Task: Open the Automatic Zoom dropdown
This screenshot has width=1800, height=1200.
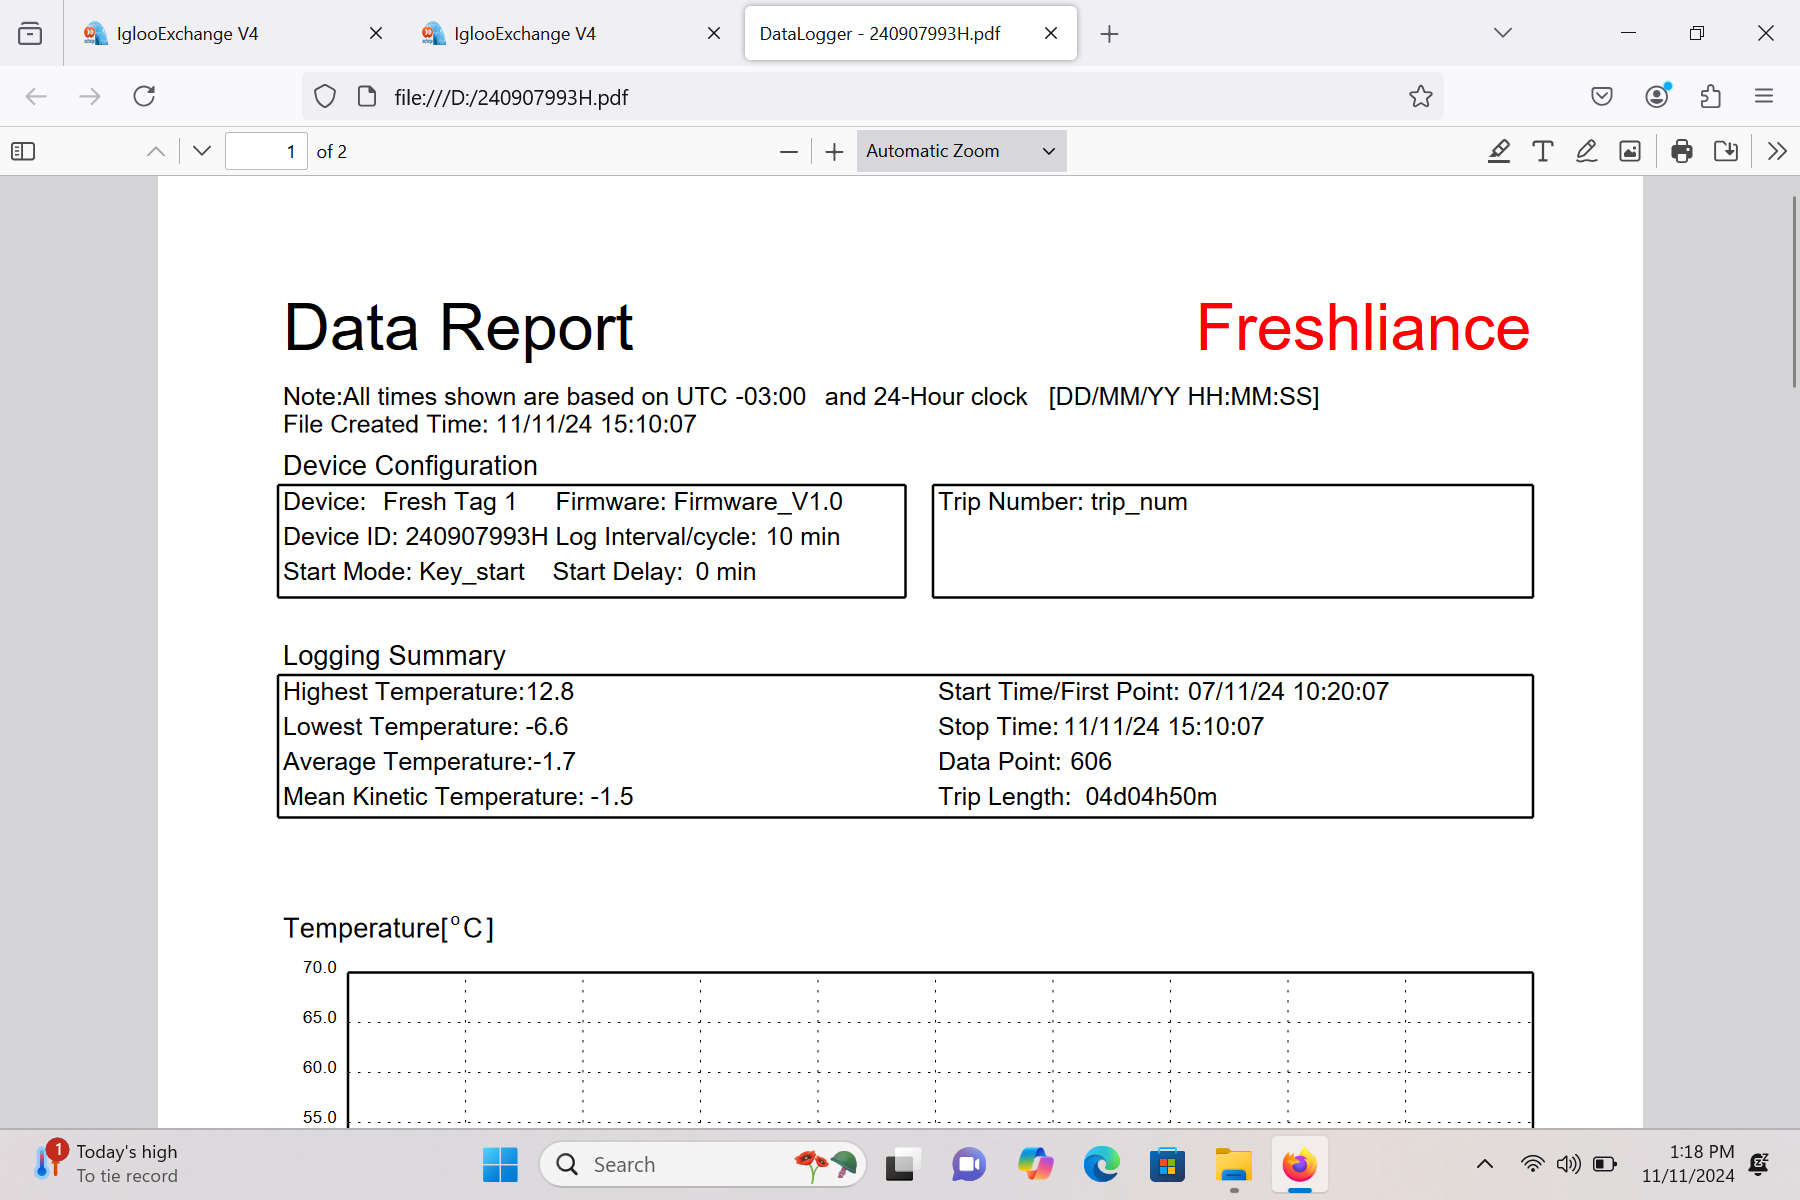Action: coord(961,151)
